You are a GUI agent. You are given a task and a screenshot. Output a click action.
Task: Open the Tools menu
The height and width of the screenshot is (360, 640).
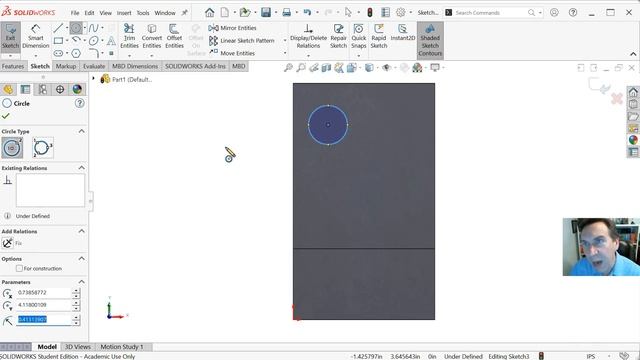pos(143,13)
